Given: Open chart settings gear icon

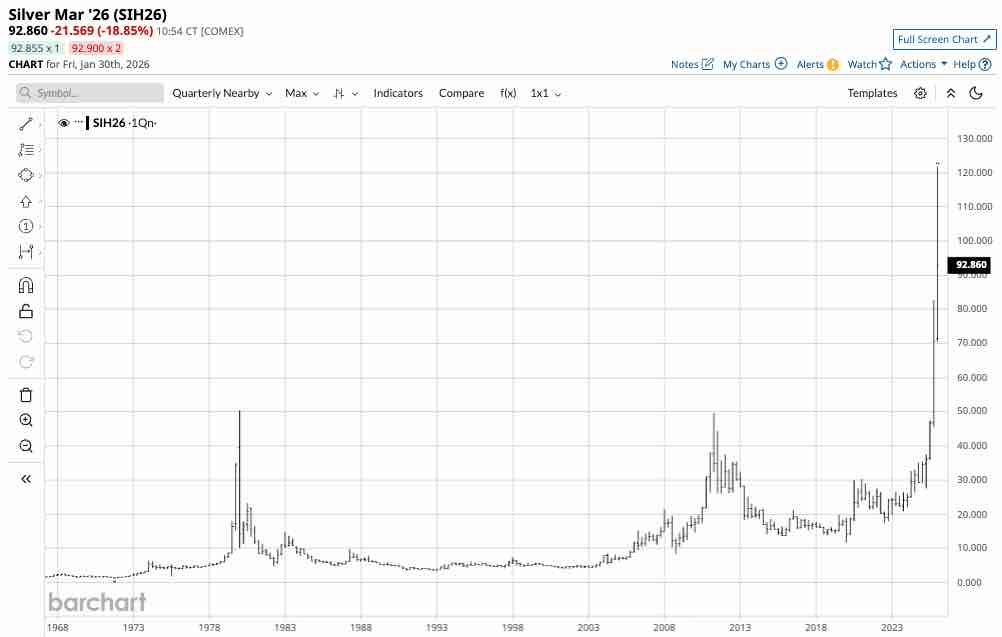Looking at the screenshot, I should 920,93.
